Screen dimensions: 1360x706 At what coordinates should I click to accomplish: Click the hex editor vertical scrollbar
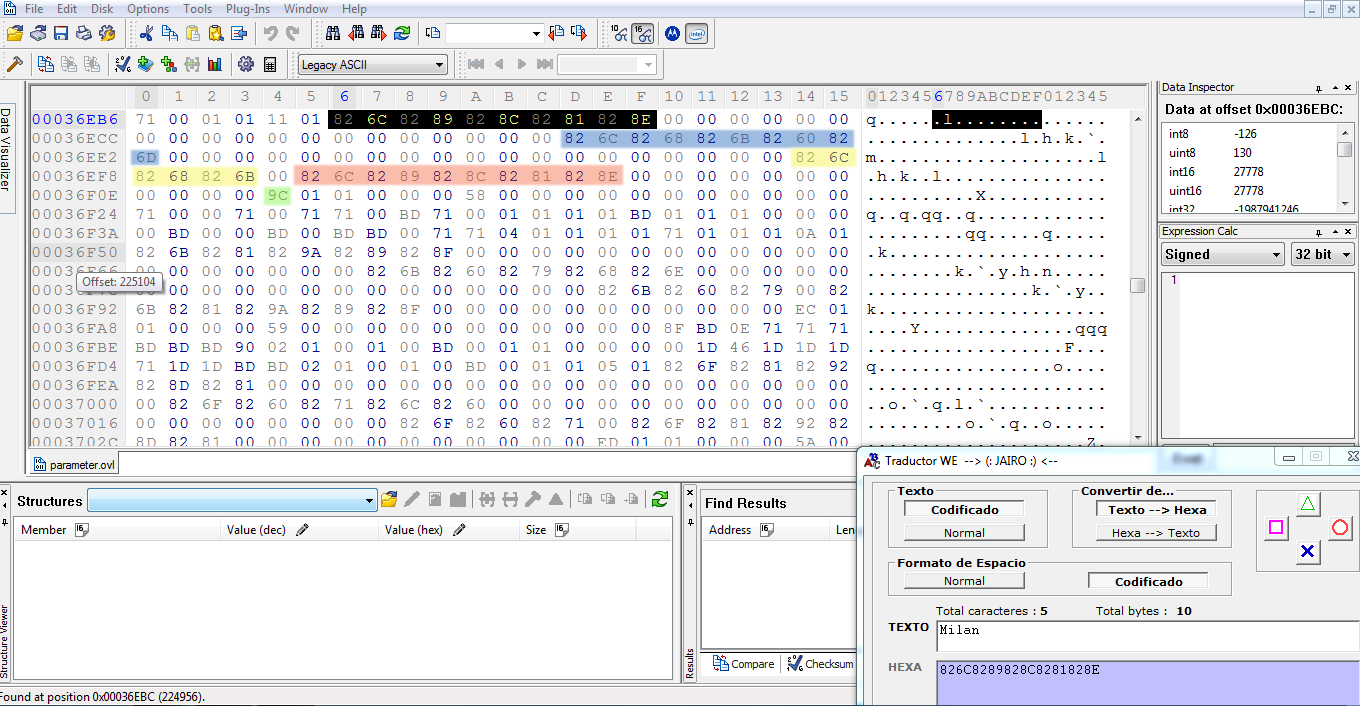(x=1138, y=277)
